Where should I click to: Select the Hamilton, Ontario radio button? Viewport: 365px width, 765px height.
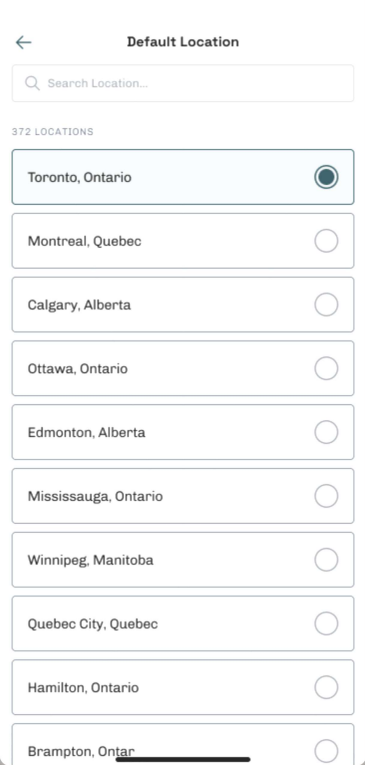(x=326, y=687)
